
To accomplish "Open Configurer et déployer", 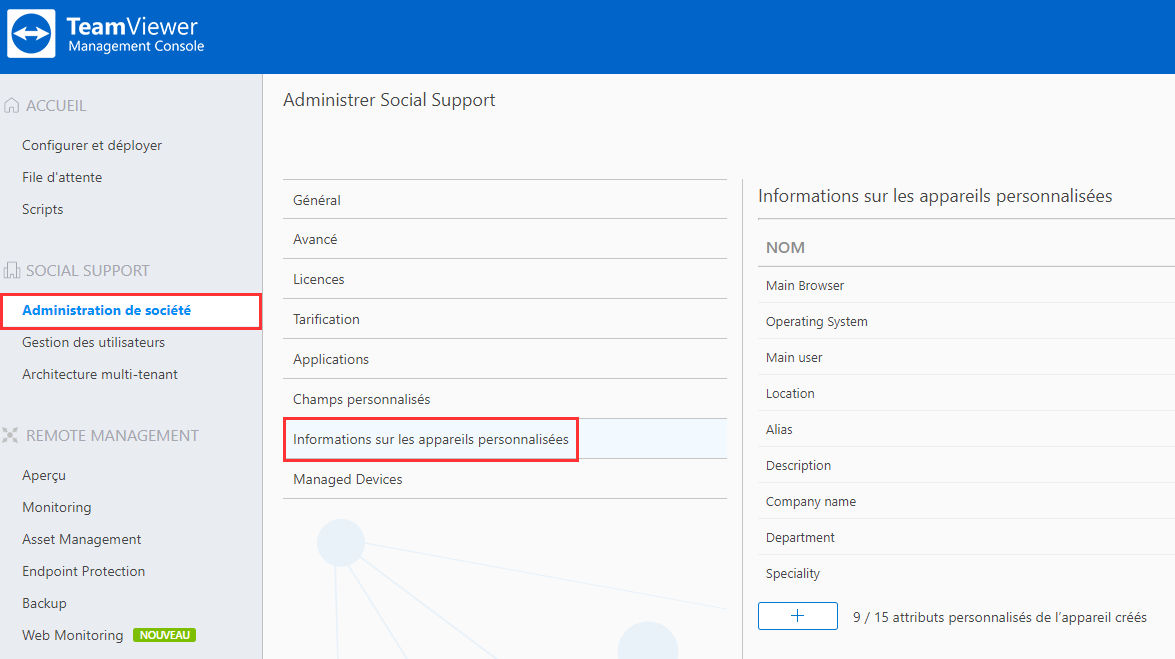I will pos(91,145).
